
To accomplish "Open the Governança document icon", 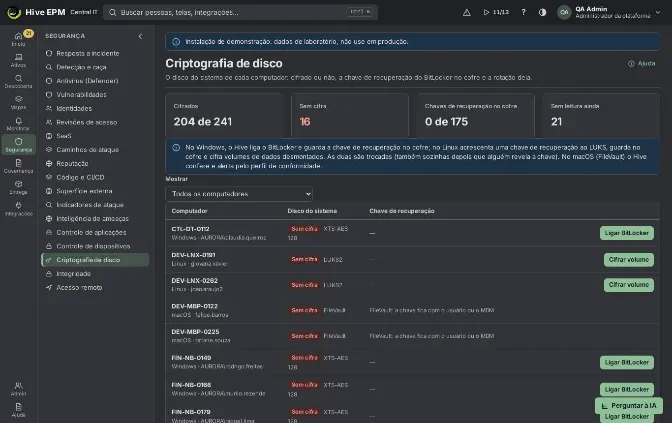I will [18, 166].
